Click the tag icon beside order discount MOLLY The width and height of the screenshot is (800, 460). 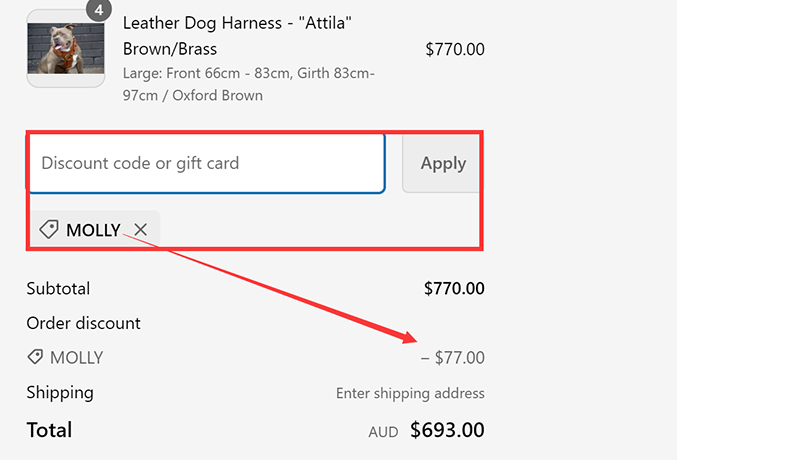pos(35,357)
